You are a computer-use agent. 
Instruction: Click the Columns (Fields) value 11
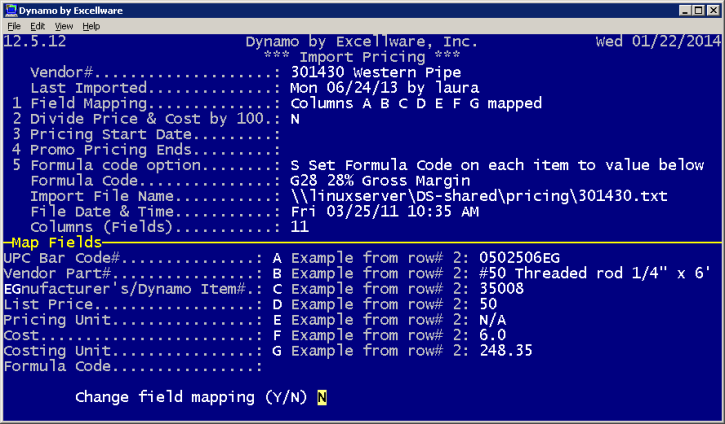coord(300,227)
